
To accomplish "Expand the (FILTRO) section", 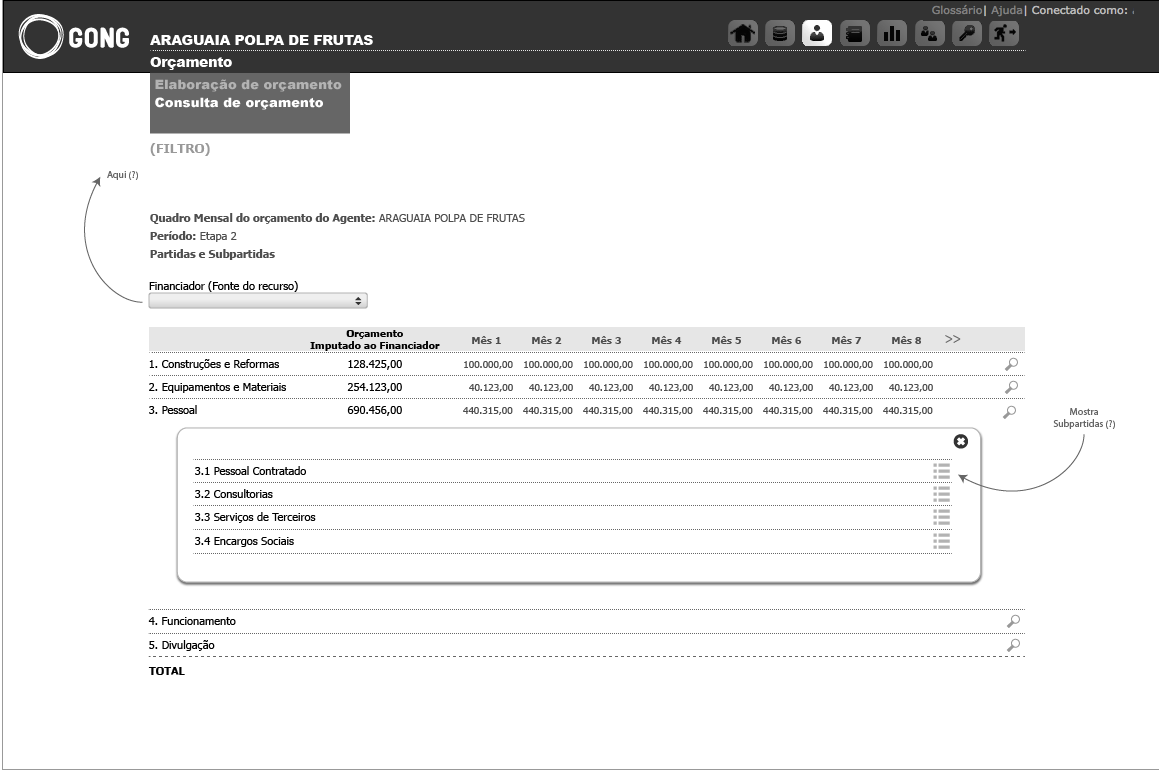I will click(180, 149).
